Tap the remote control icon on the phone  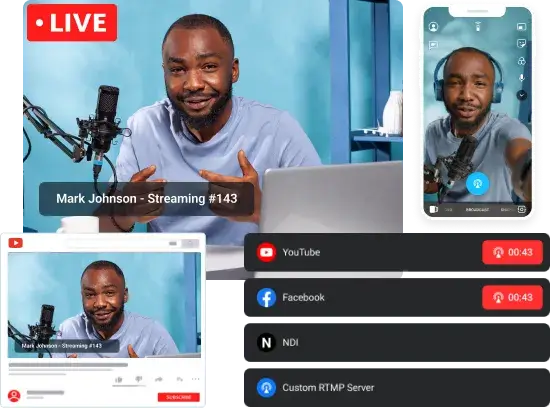point(478,26)
